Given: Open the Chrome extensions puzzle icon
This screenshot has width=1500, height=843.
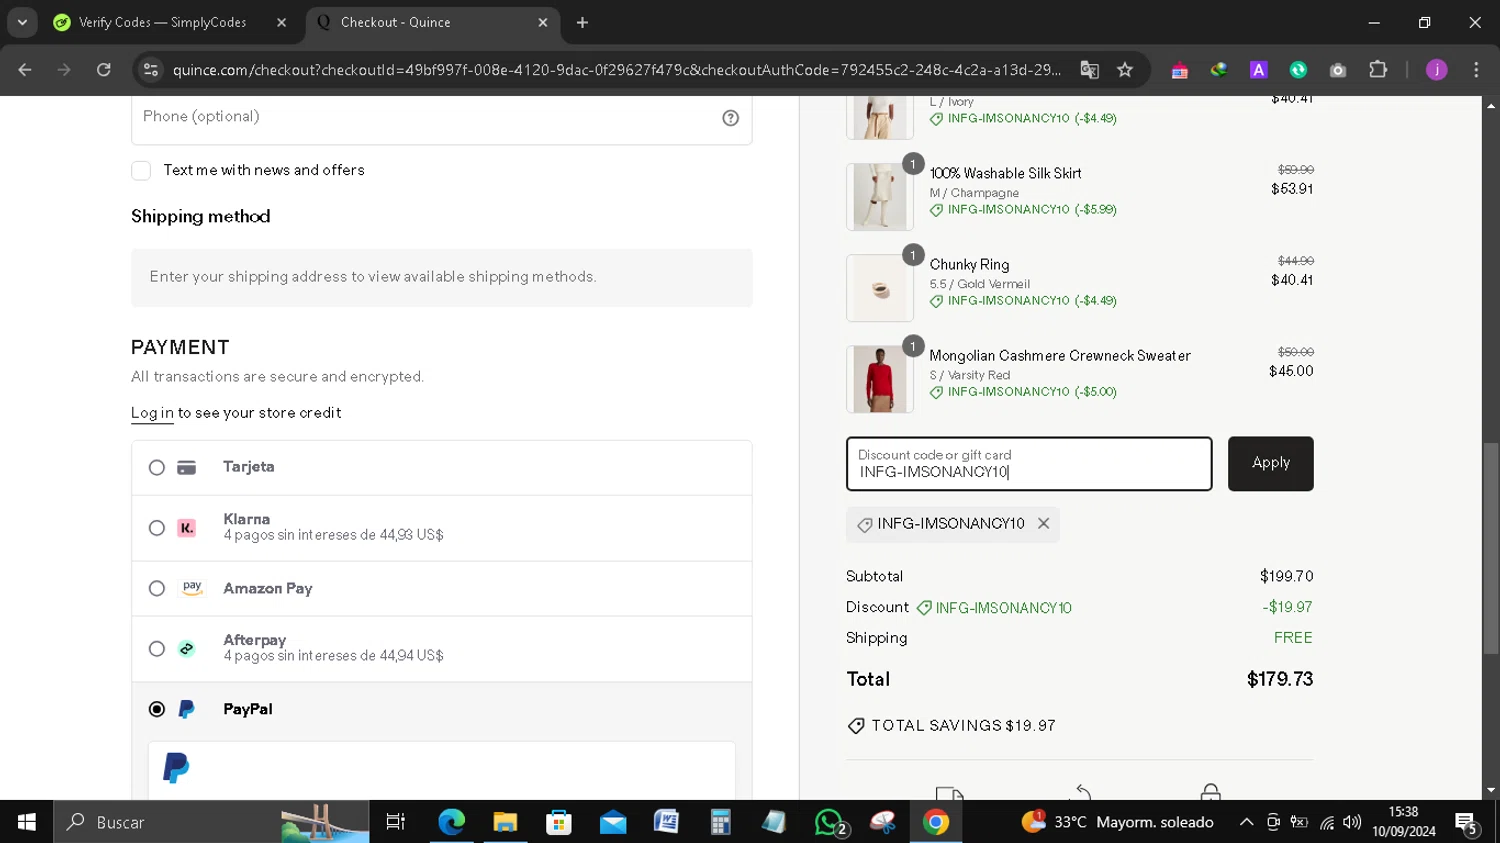Looking at the screenshot, I should (1378, 70).
